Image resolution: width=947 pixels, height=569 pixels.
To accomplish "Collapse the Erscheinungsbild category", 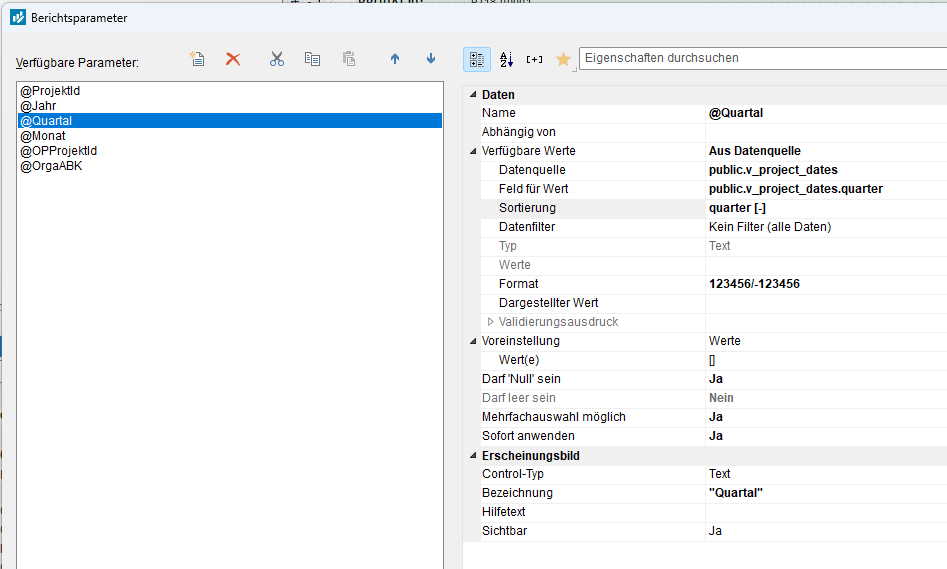I will [x=473, y=456].
